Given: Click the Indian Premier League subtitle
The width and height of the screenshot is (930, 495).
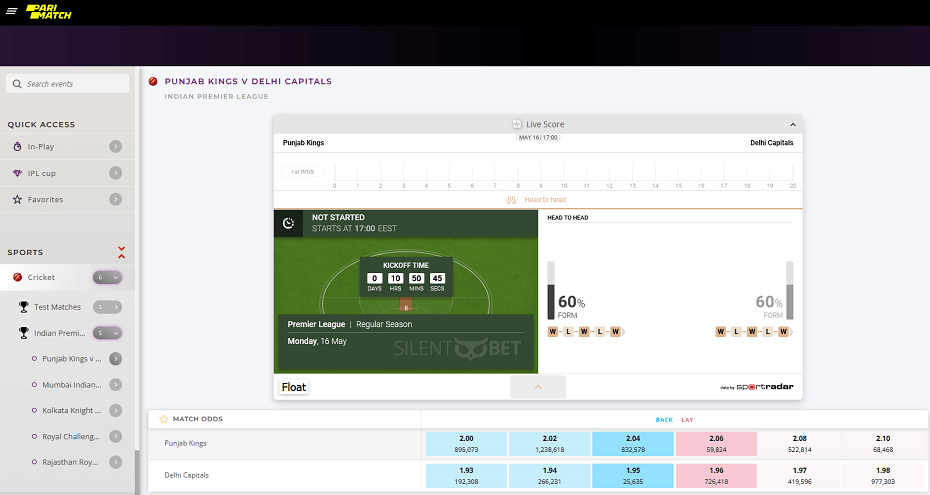Looking at the screenshot, I should 216,97.
